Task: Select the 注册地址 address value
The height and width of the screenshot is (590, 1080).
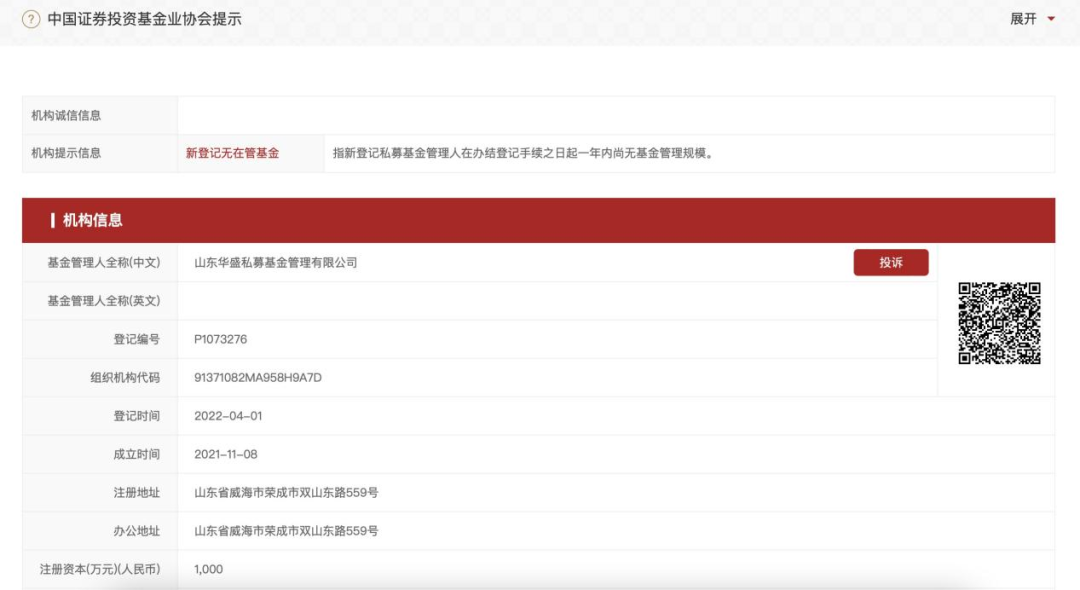Action: (x=286, y=492)
